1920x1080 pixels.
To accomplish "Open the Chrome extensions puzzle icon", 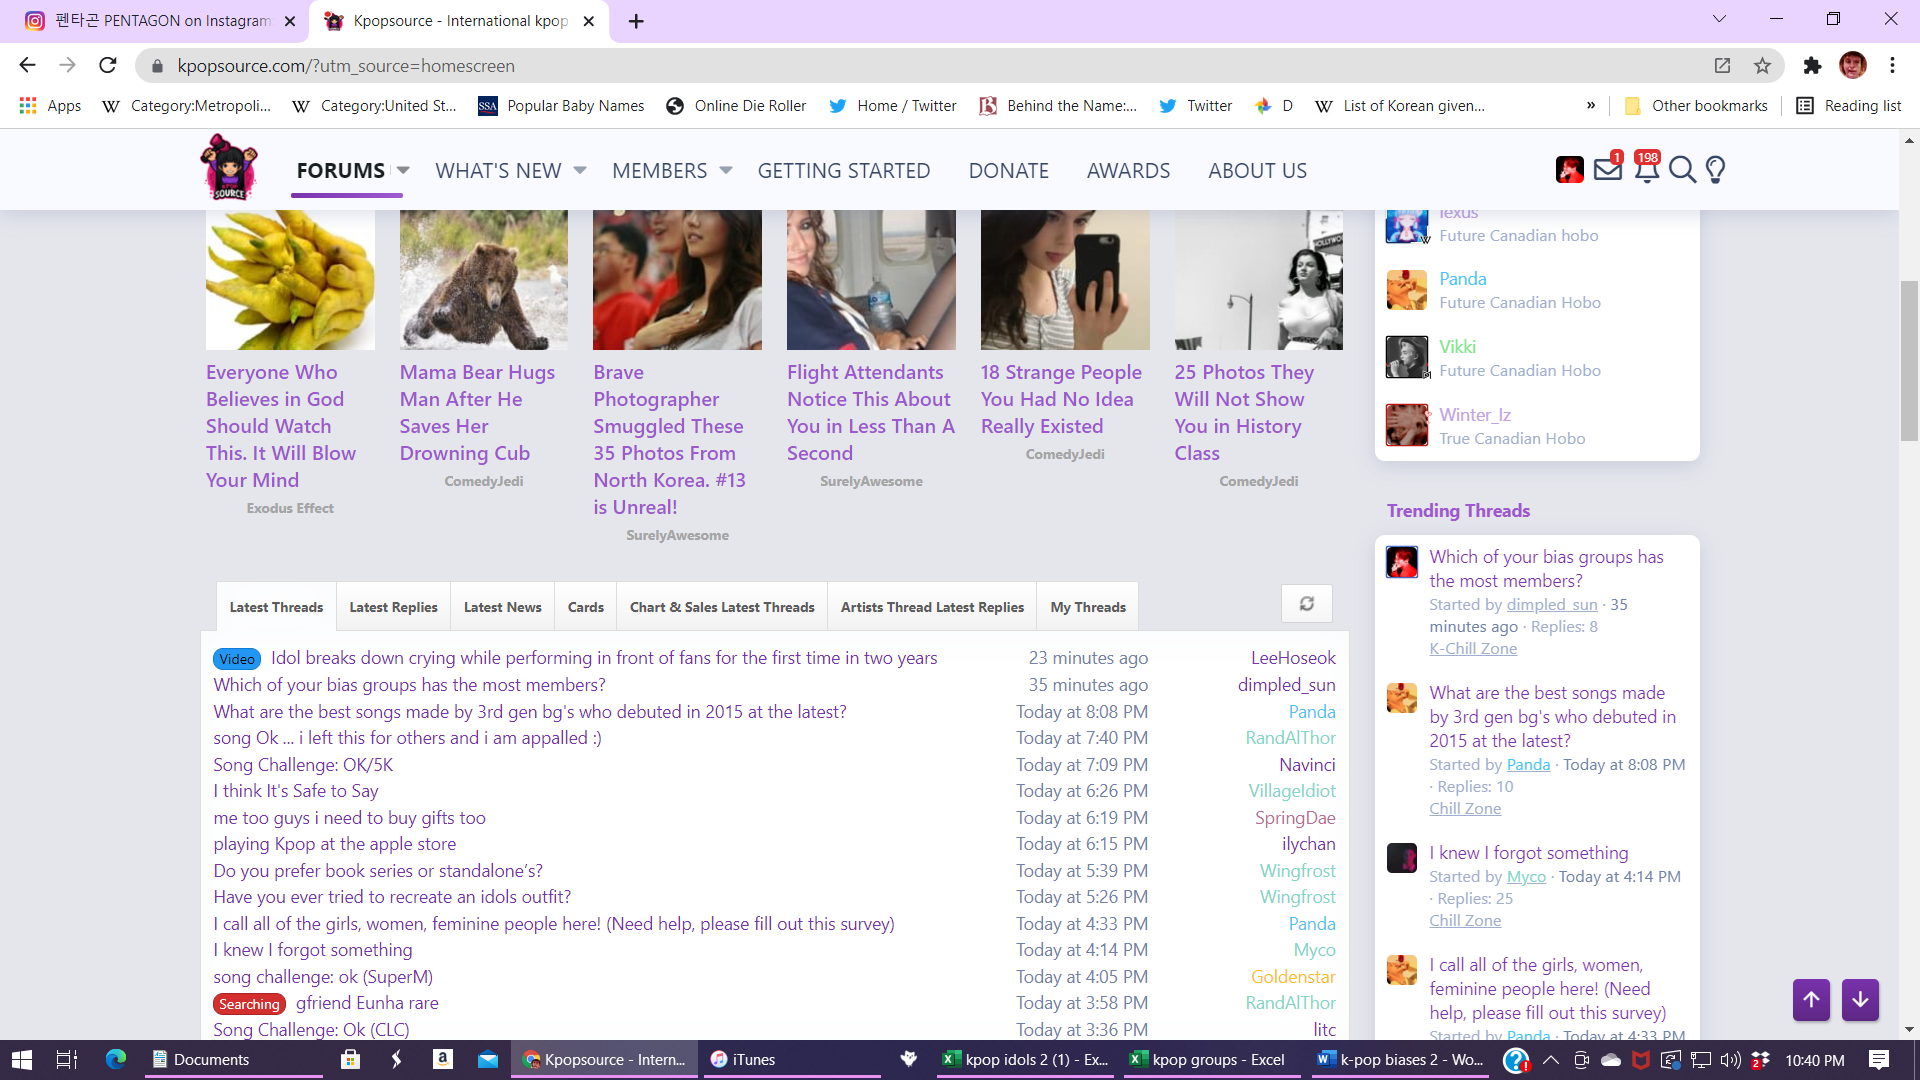I will pyautogui.click(x=1812, y=66).
